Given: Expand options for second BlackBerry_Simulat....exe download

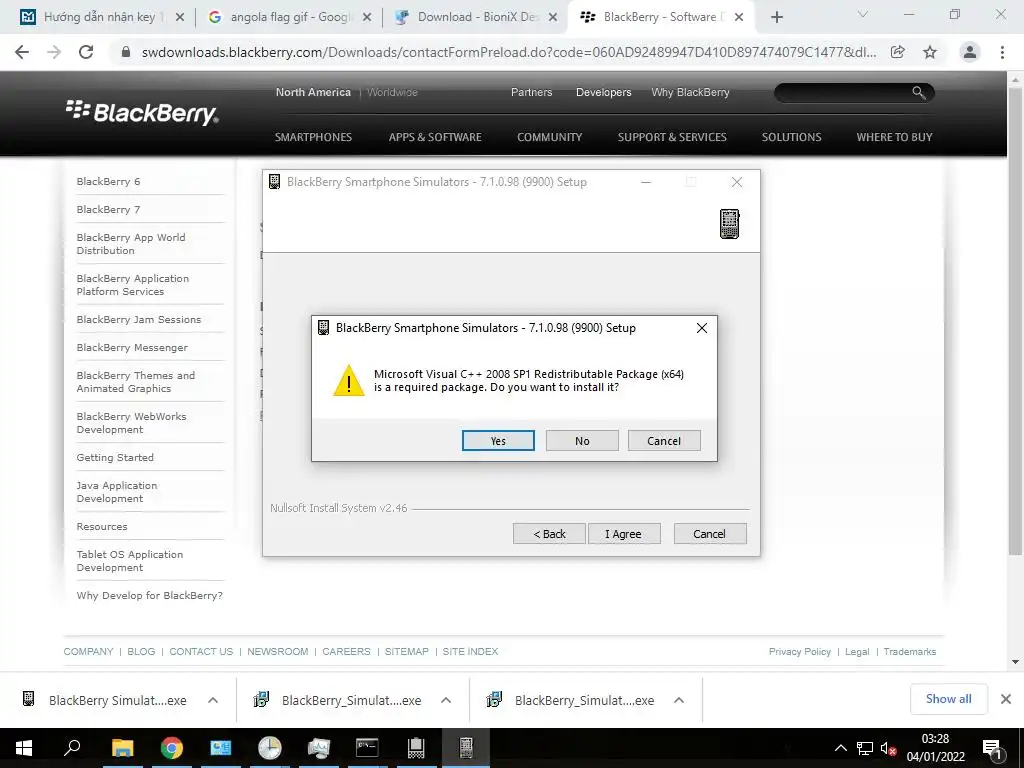Looking at the screenshot, I should (x=446, y=700).
